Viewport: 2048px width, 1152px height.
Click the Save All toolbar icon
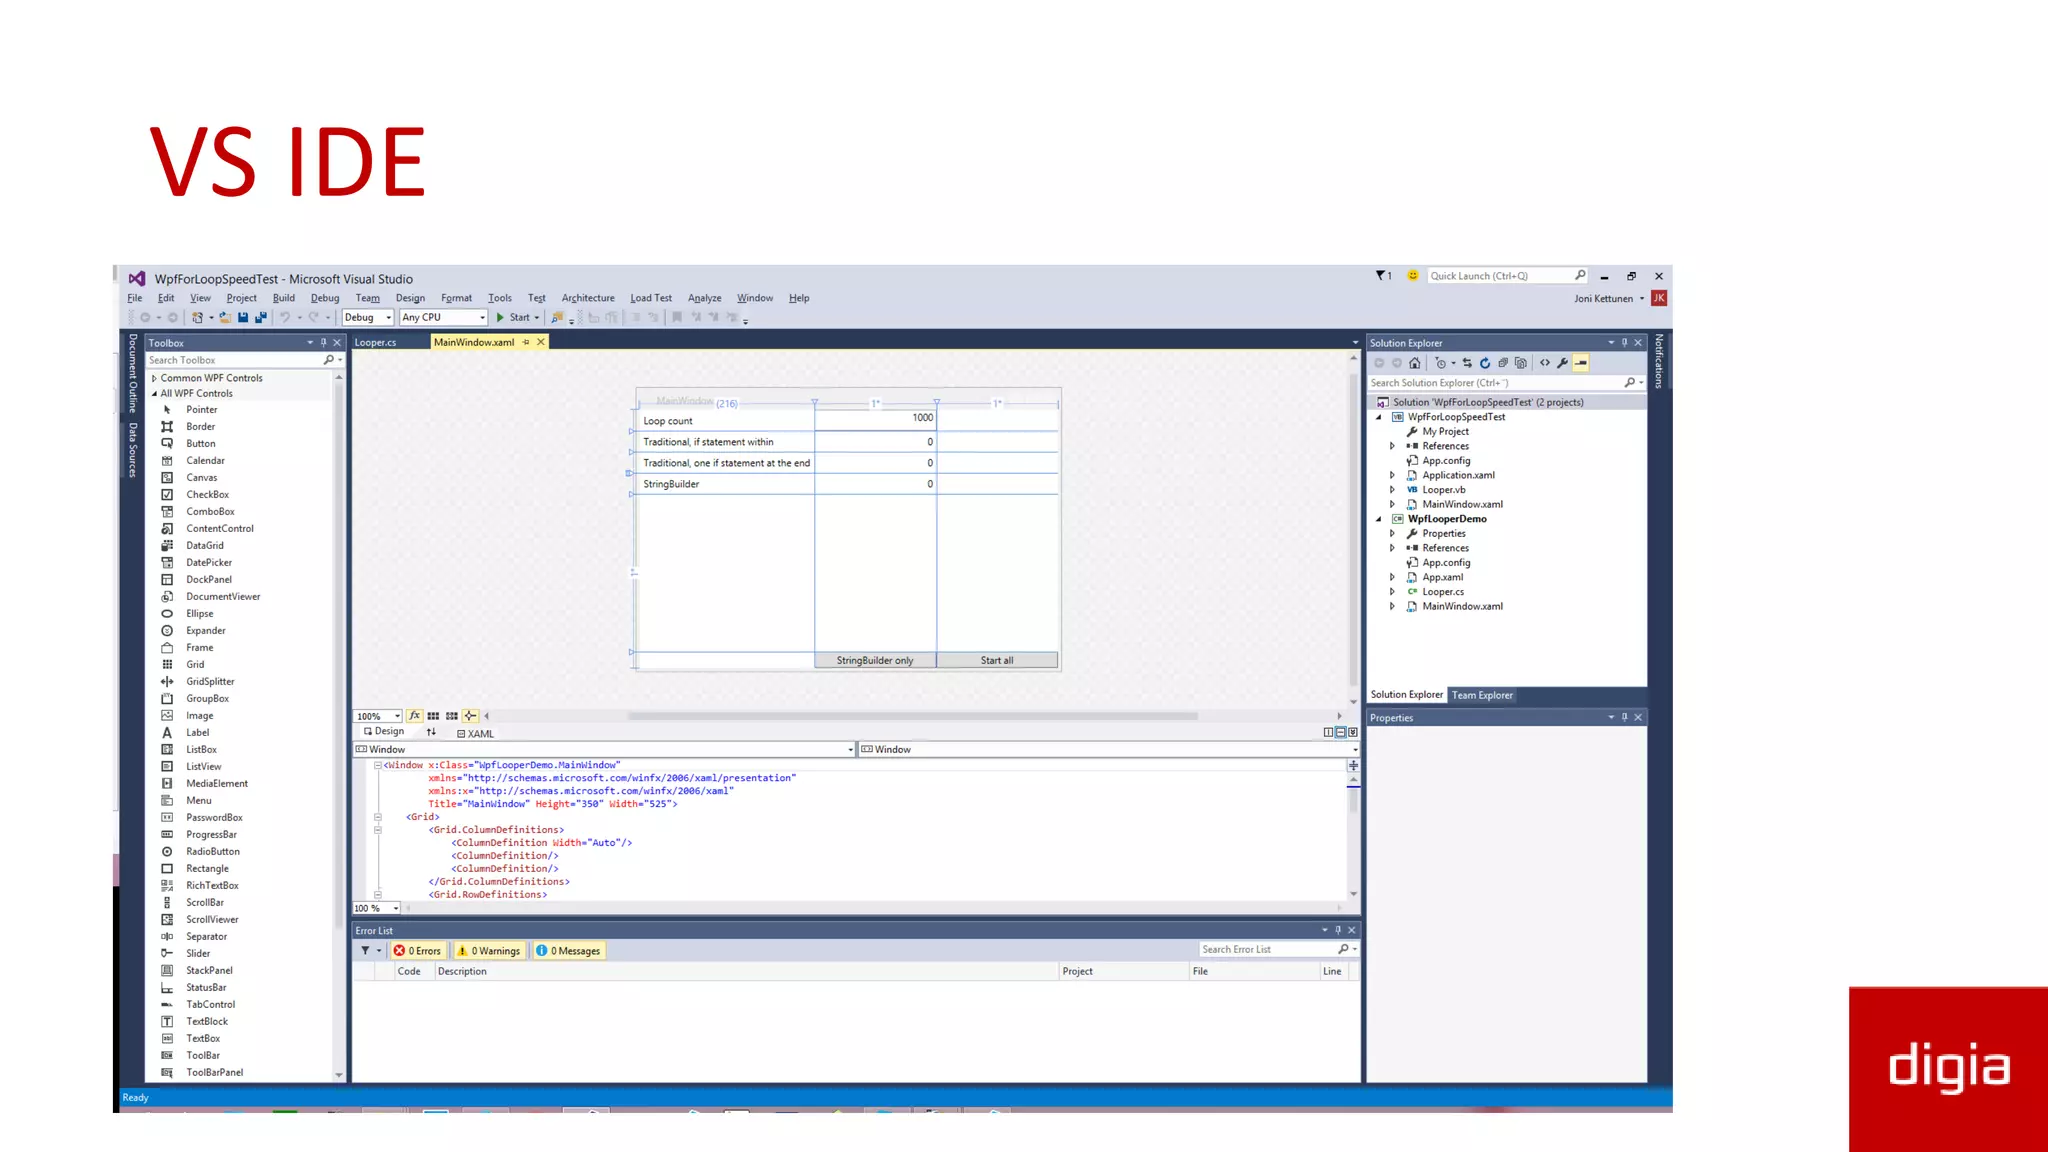click(261, 318)
